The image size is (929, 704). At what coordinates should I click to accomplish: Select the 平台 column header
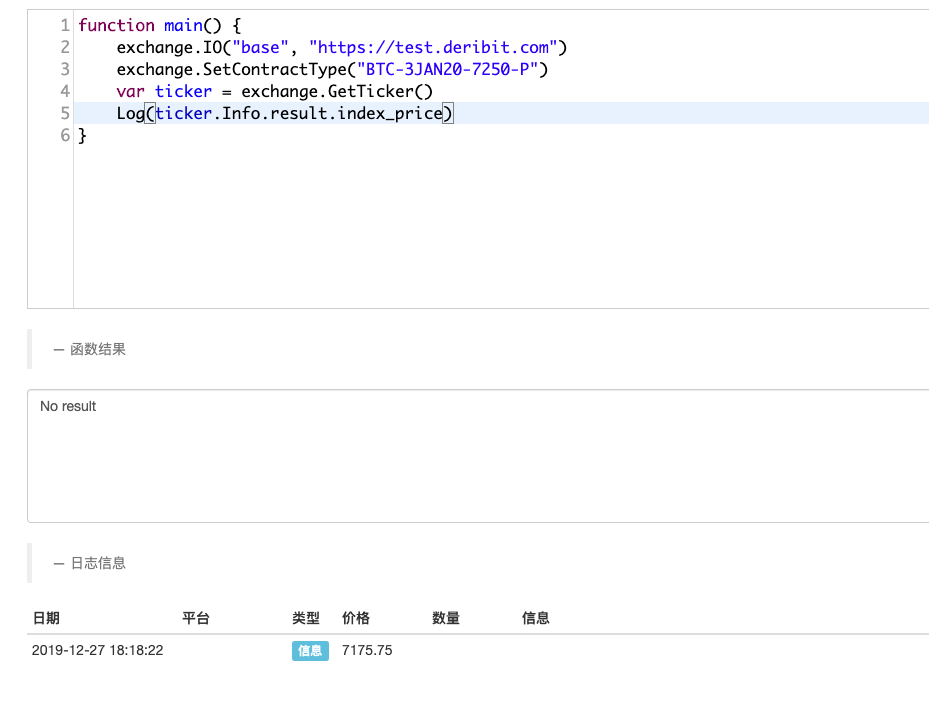(x=196, y=618)
